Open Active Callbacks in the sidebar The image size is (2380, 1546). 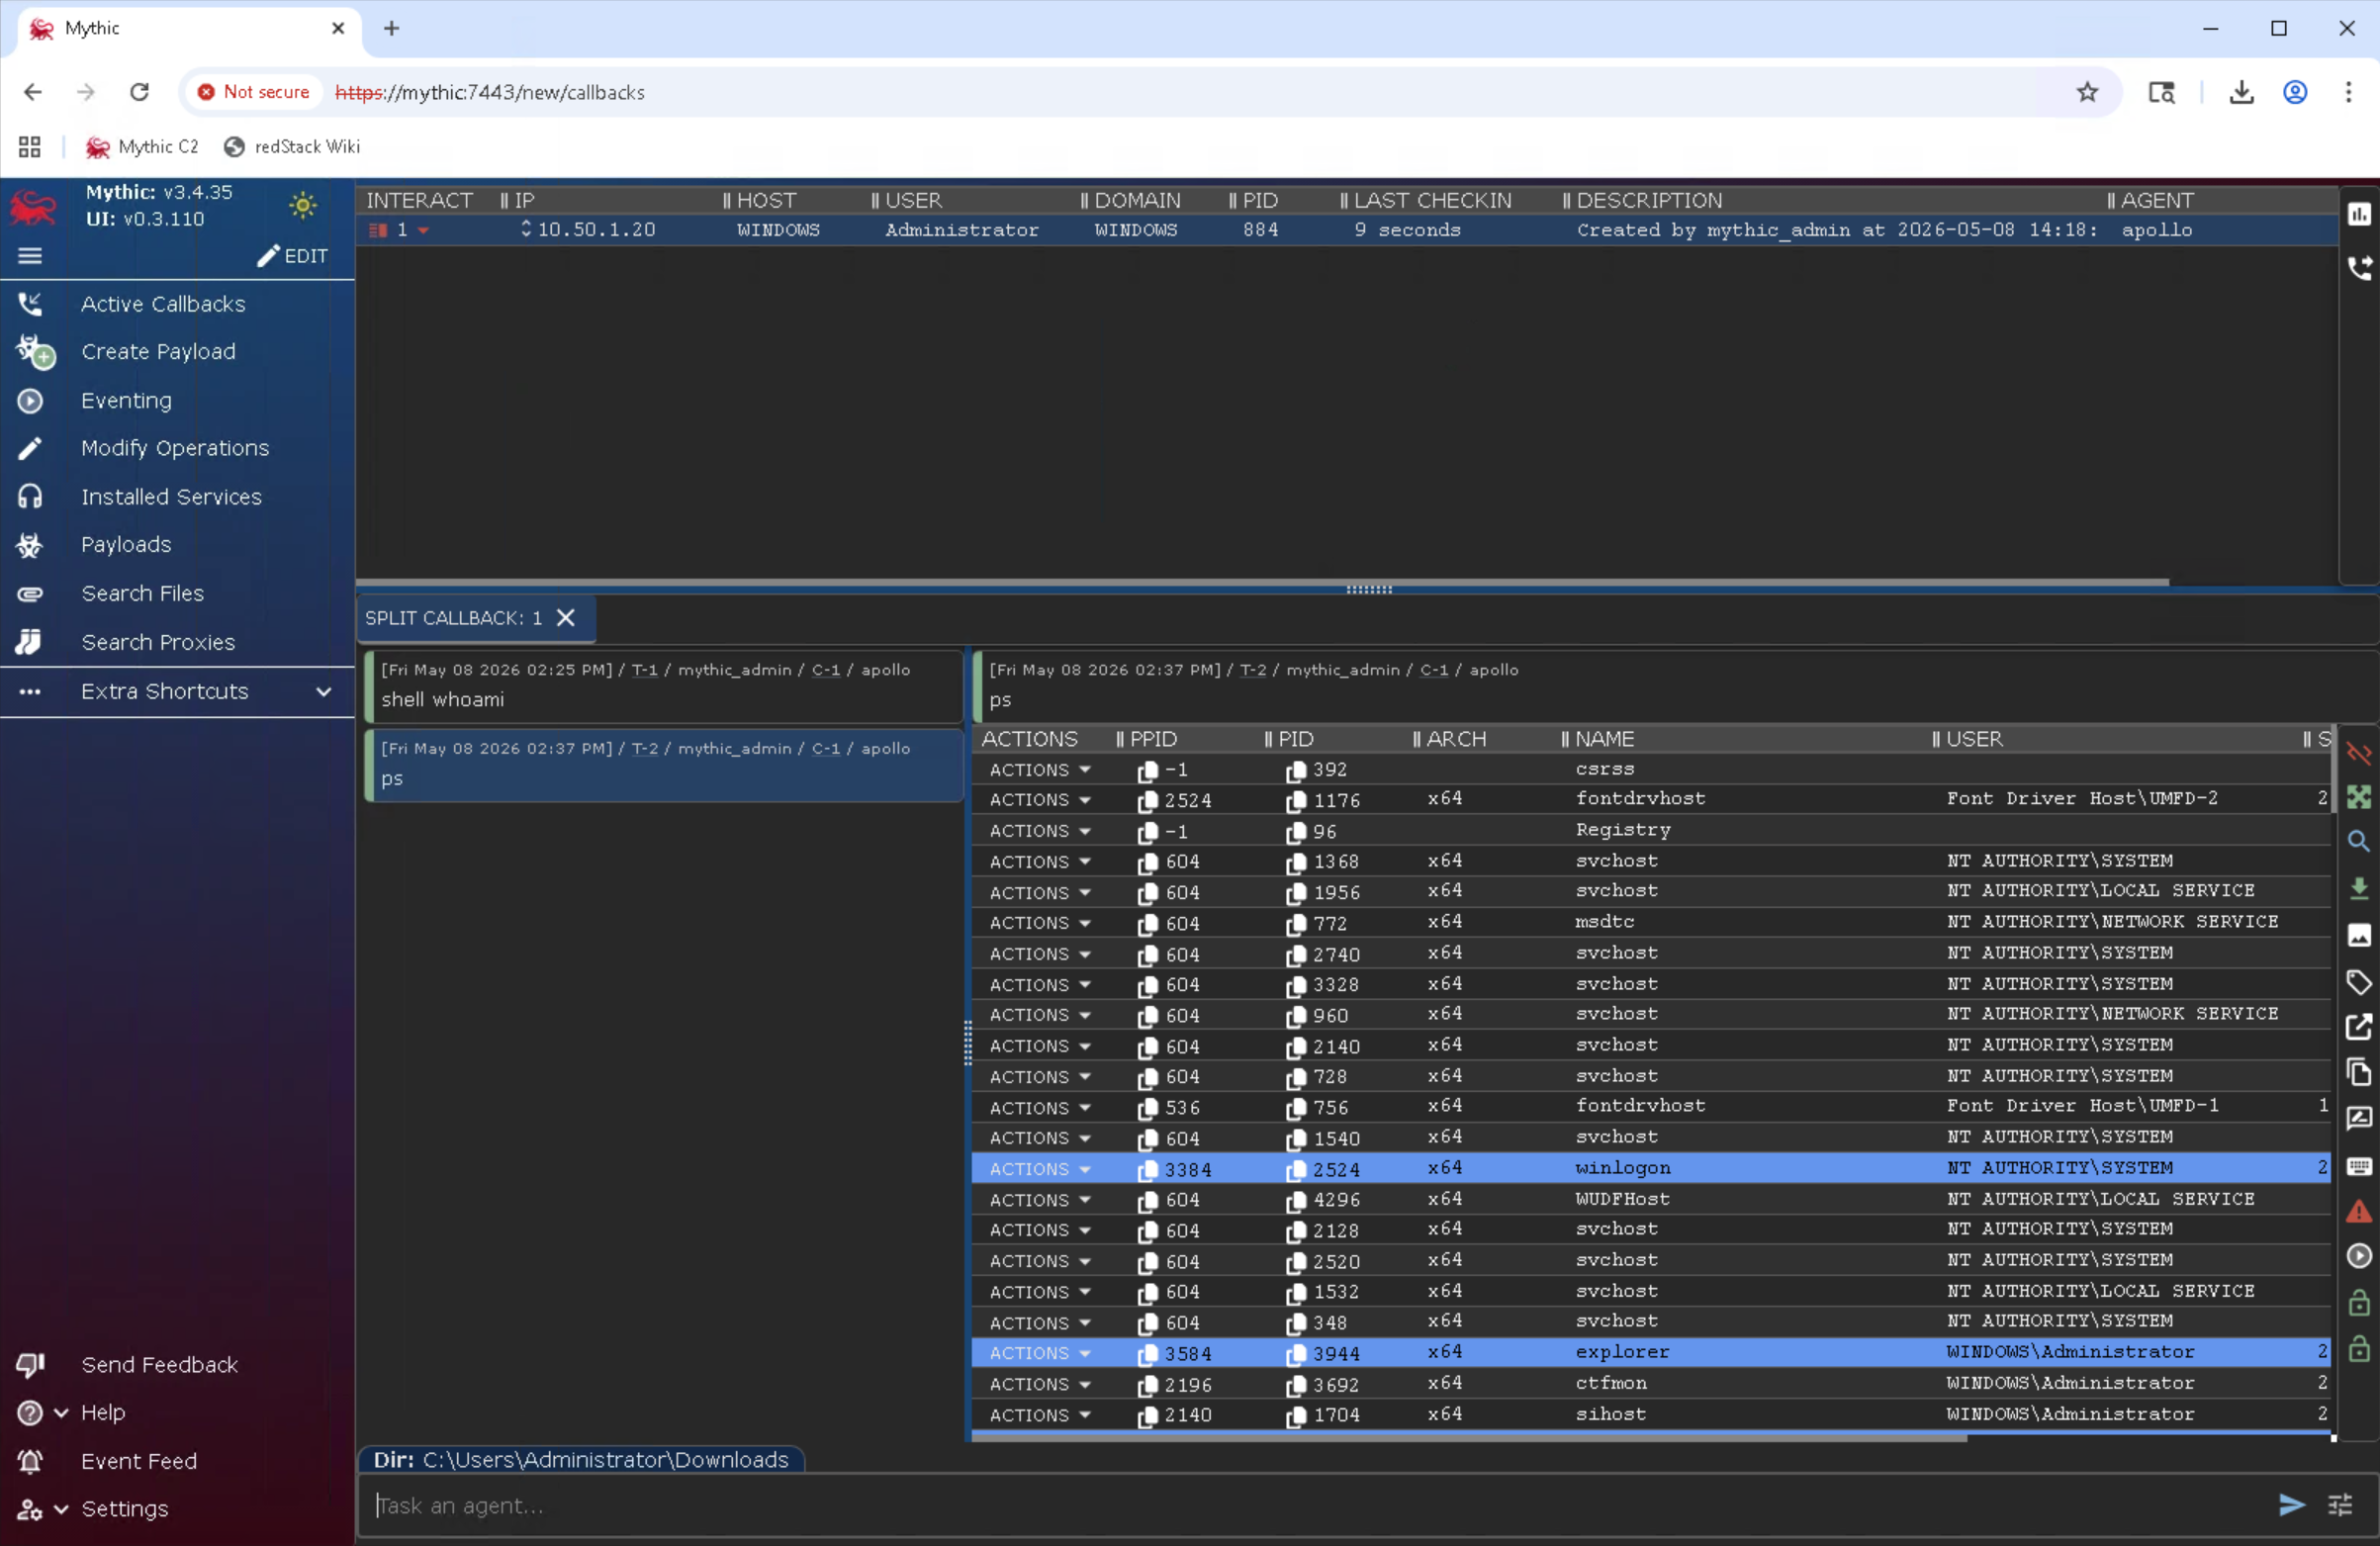pos(163,304)
